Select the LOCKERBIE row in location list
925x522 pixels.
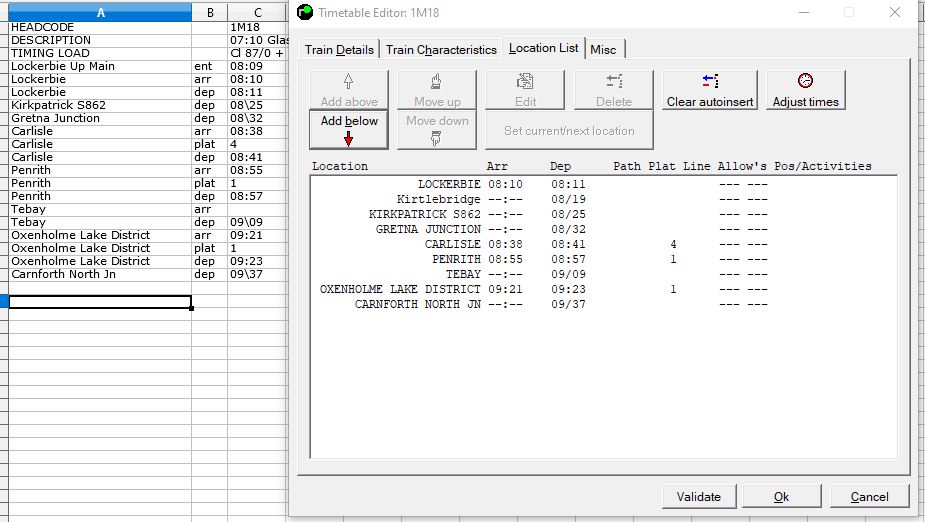point(603,184)
